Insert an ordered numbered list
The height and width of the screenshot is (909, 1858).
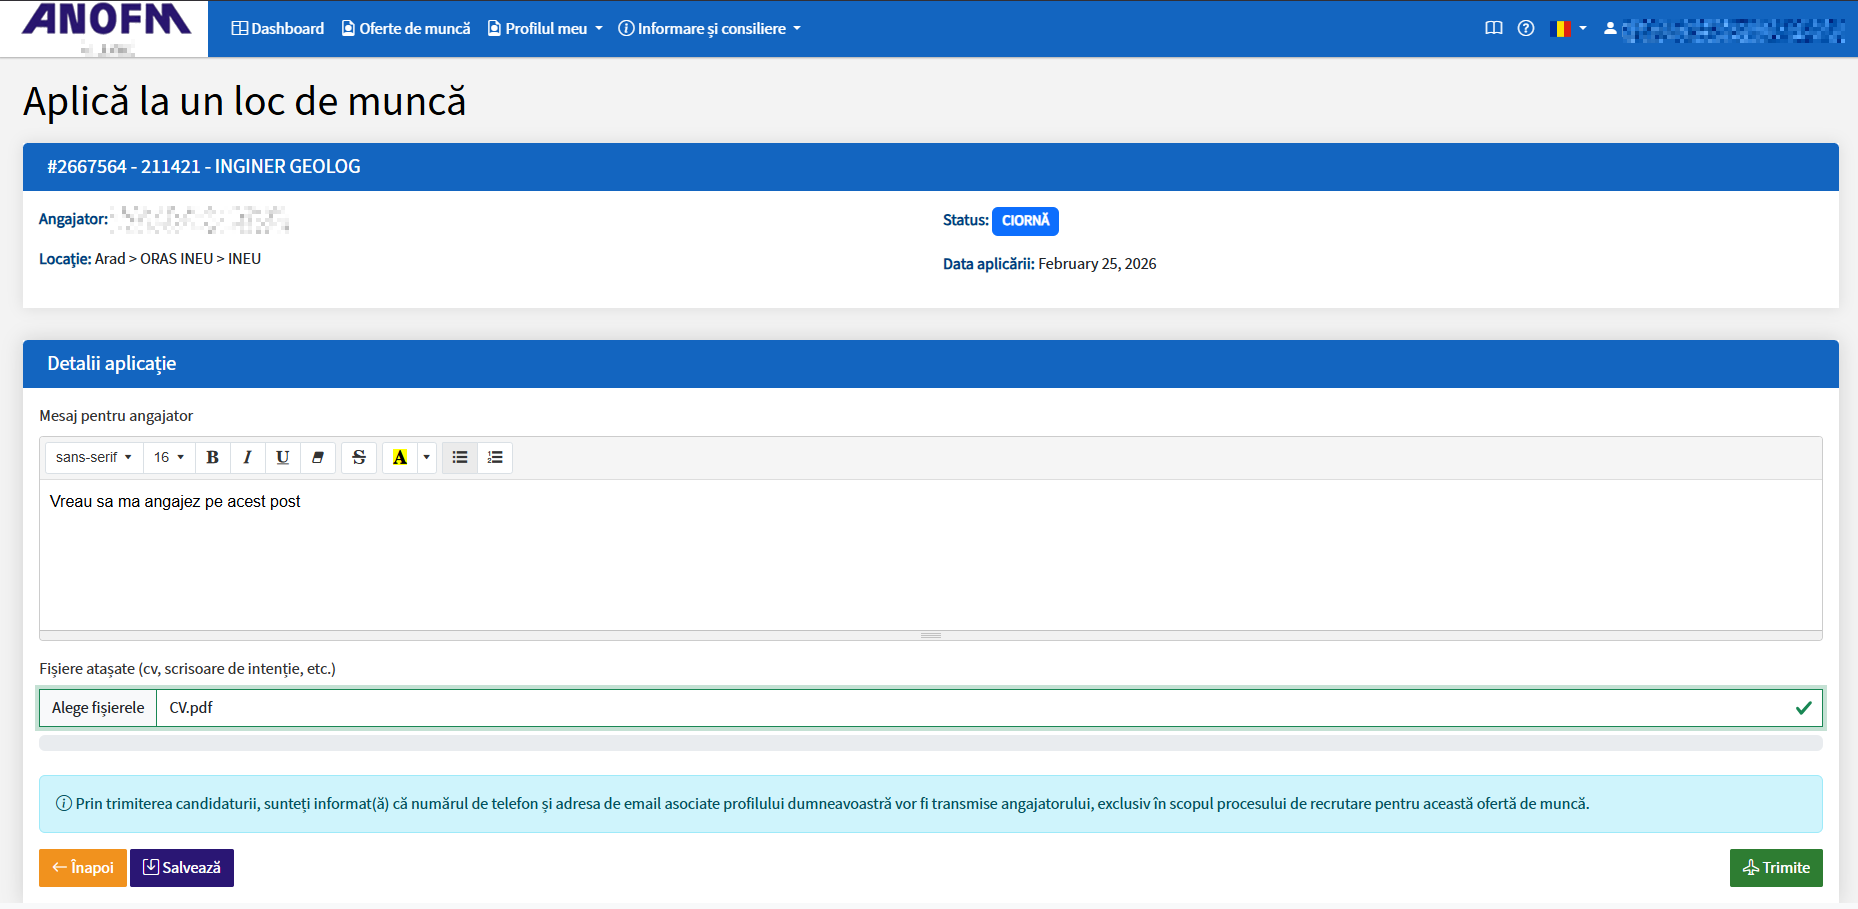[x=495, y=457]
